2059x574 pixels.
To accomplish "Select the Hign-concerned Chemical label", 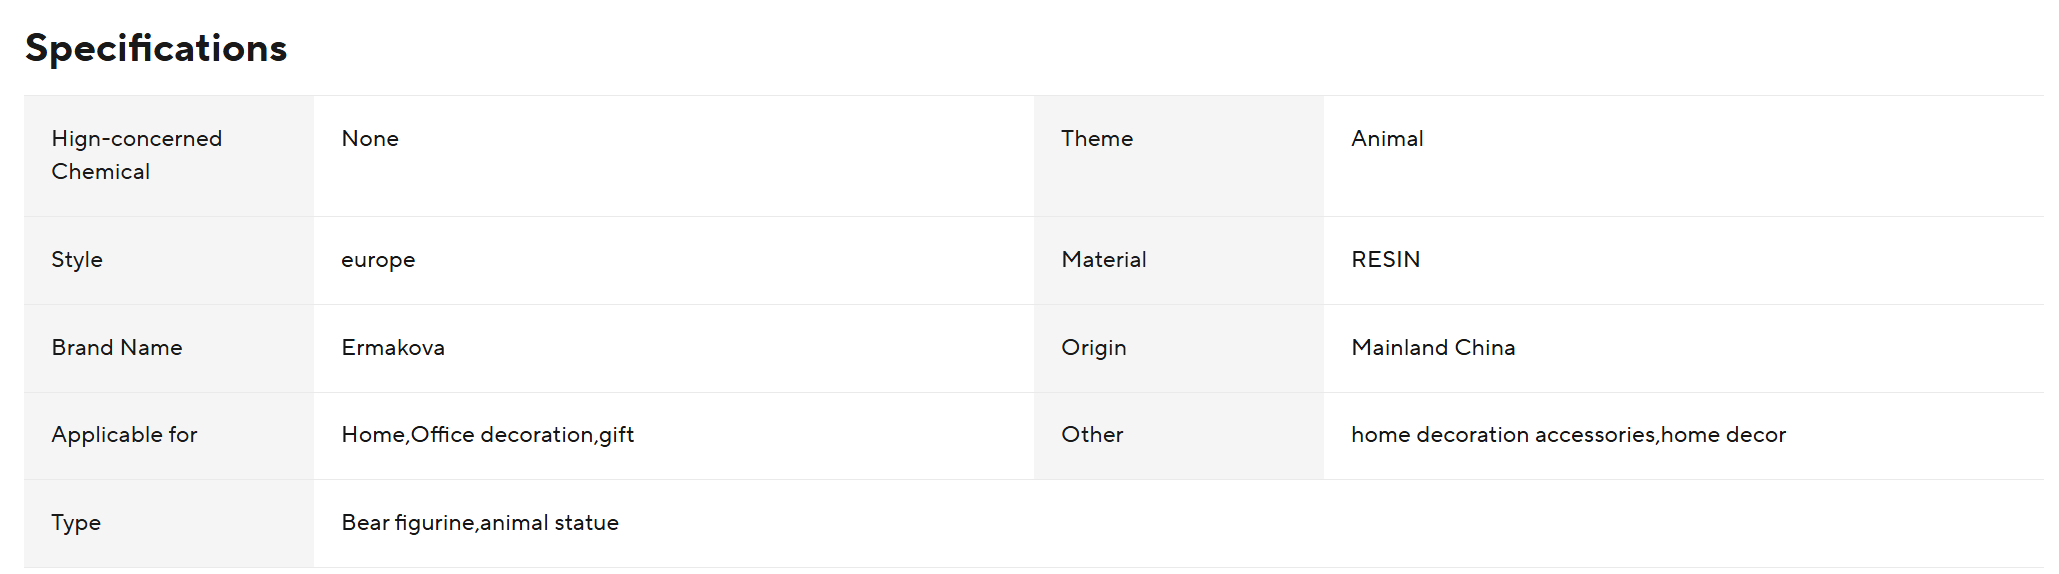I will tap(137, 155).
